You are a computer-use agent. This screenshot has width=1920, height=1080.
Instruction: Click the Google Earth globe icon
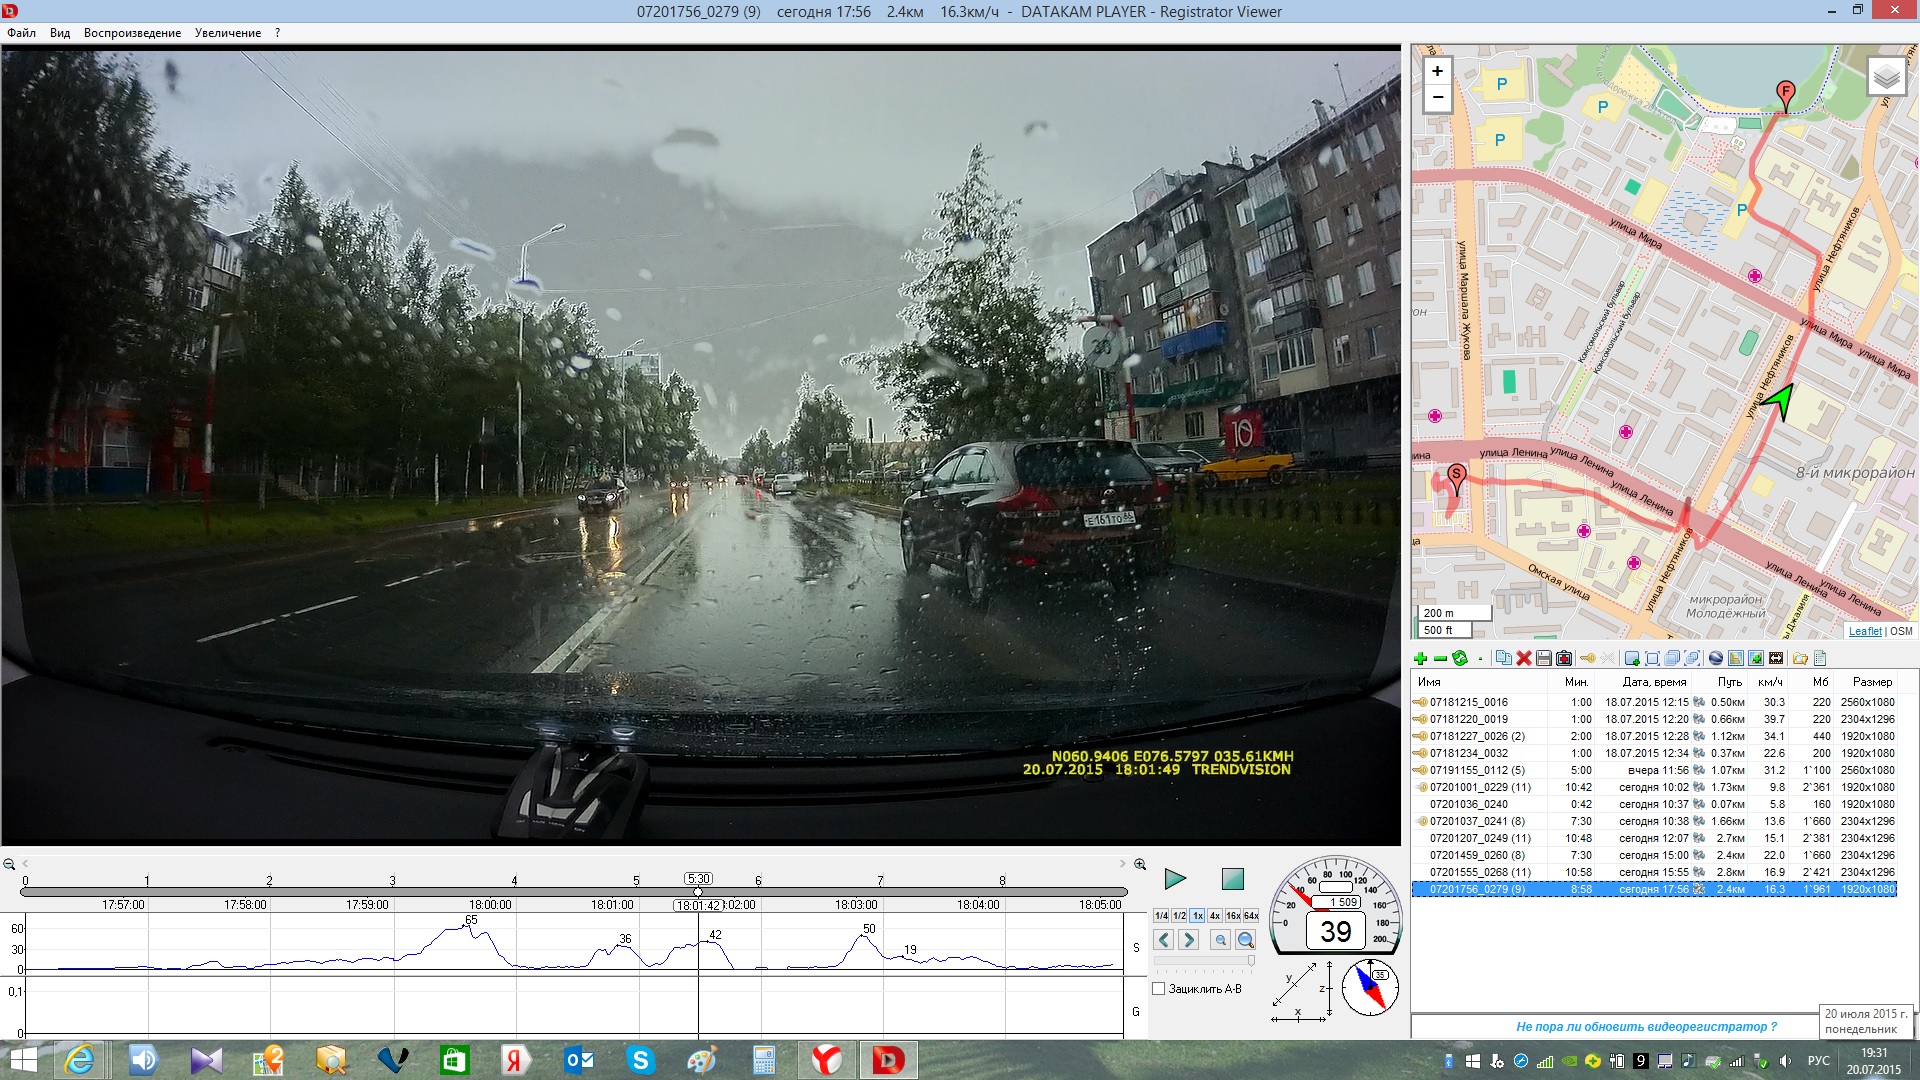click(1716, 658)
